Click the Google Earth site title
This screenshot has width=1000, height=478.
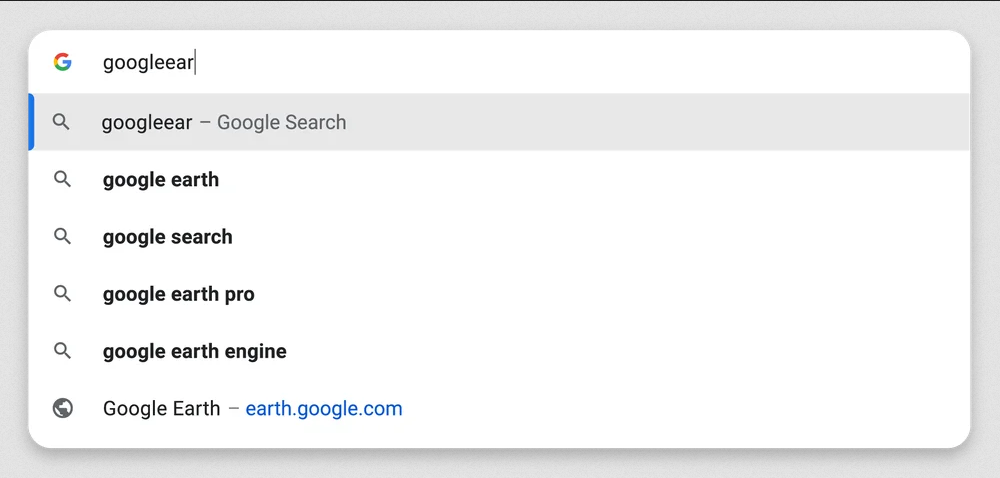coord(161,409)
